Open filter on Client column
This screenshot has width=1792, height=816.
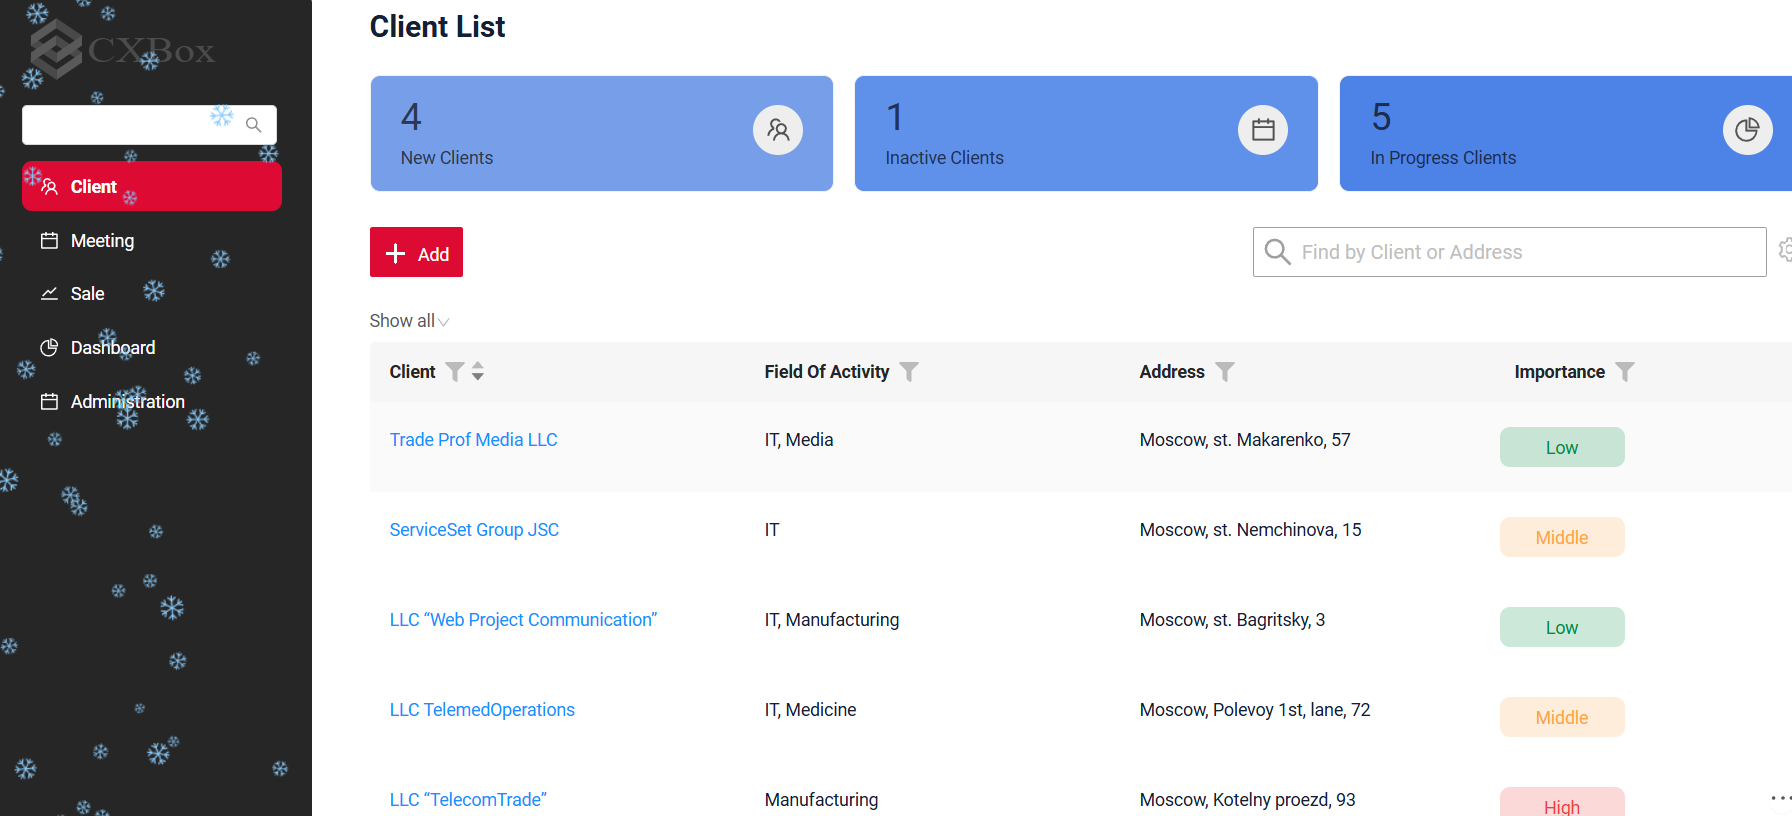(455, 372)
